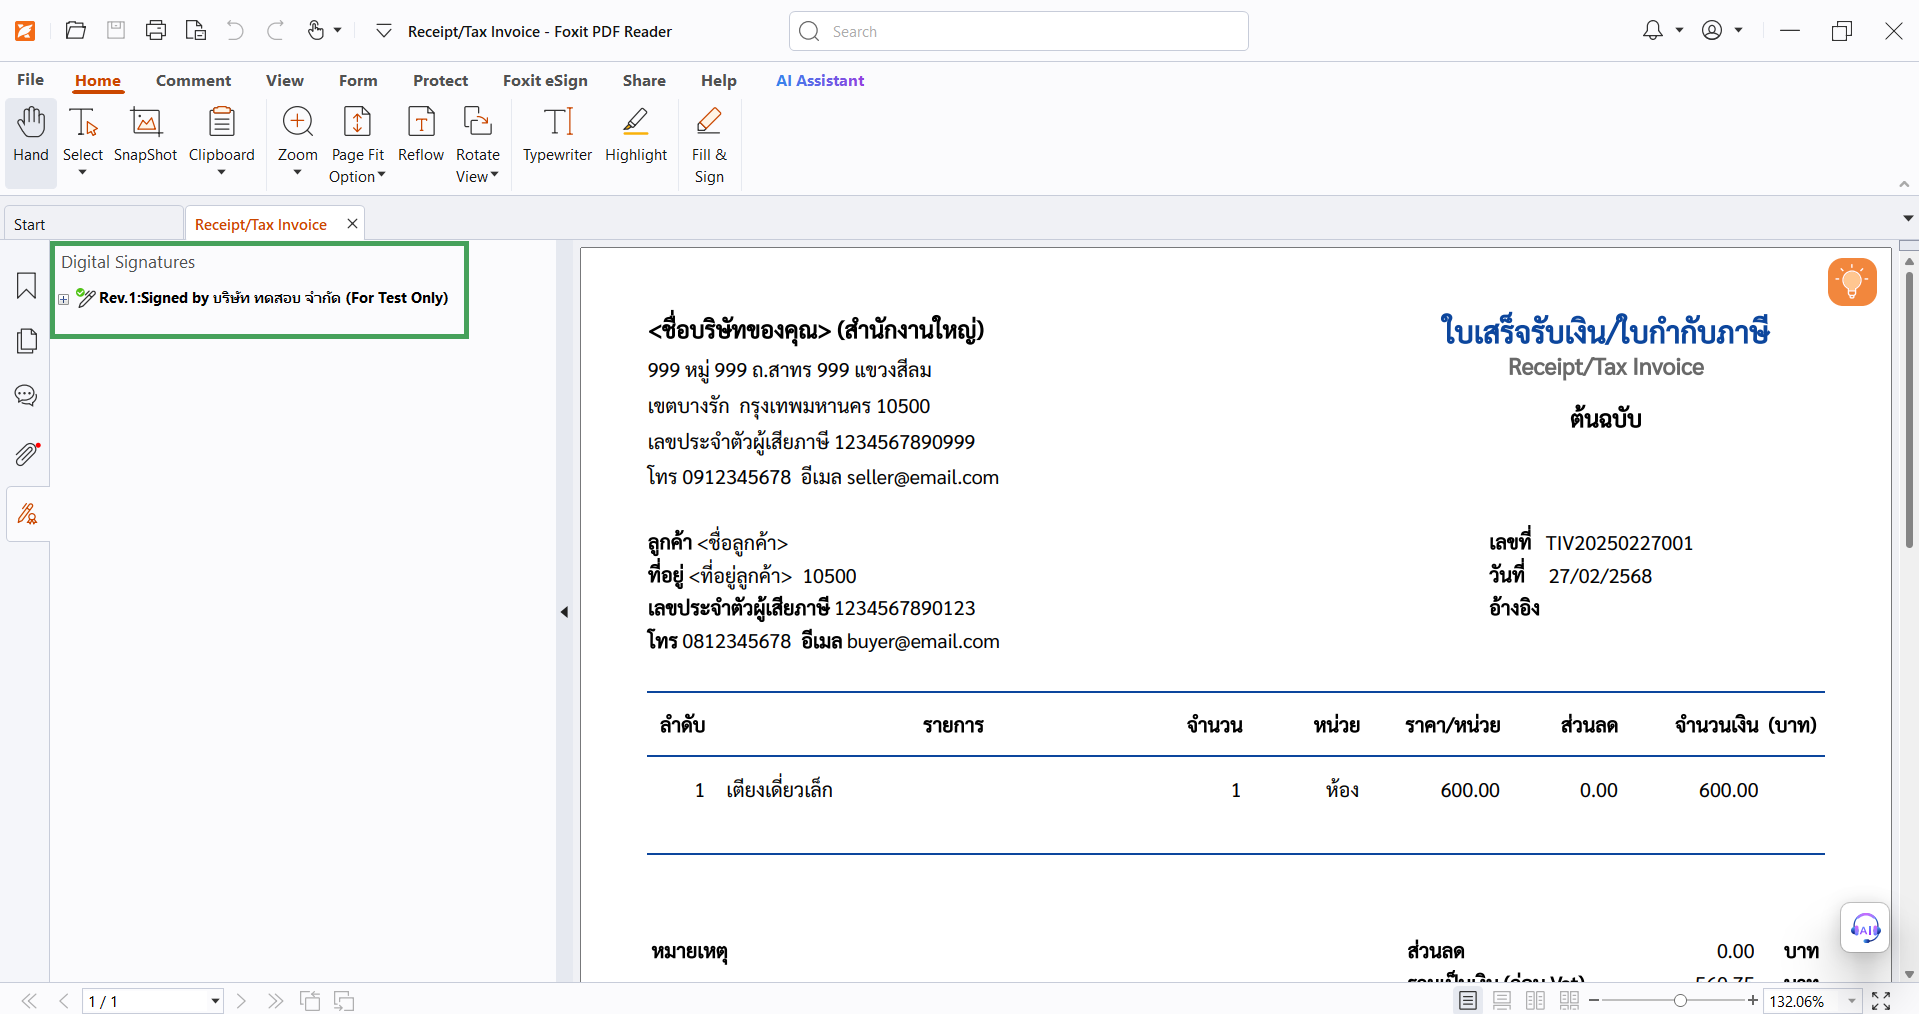The width and height of the screenshot is (1919, 1014).
Task: Open the Attachments panel
Action: 26,454
